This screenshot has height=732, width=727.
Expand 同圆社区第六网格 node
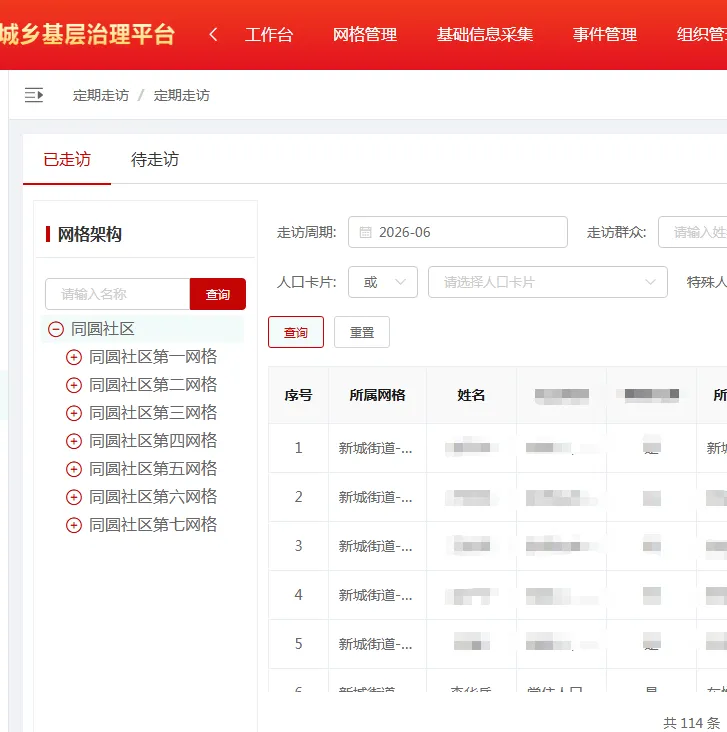[74, 497]
